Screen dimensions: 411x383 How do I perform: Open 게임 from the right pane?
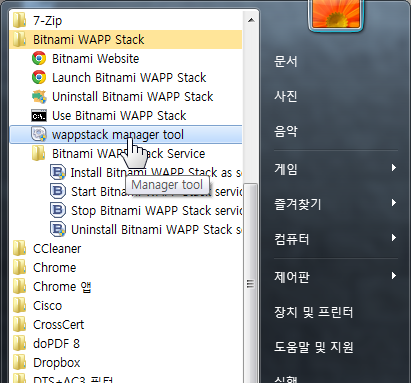(286, 170)
